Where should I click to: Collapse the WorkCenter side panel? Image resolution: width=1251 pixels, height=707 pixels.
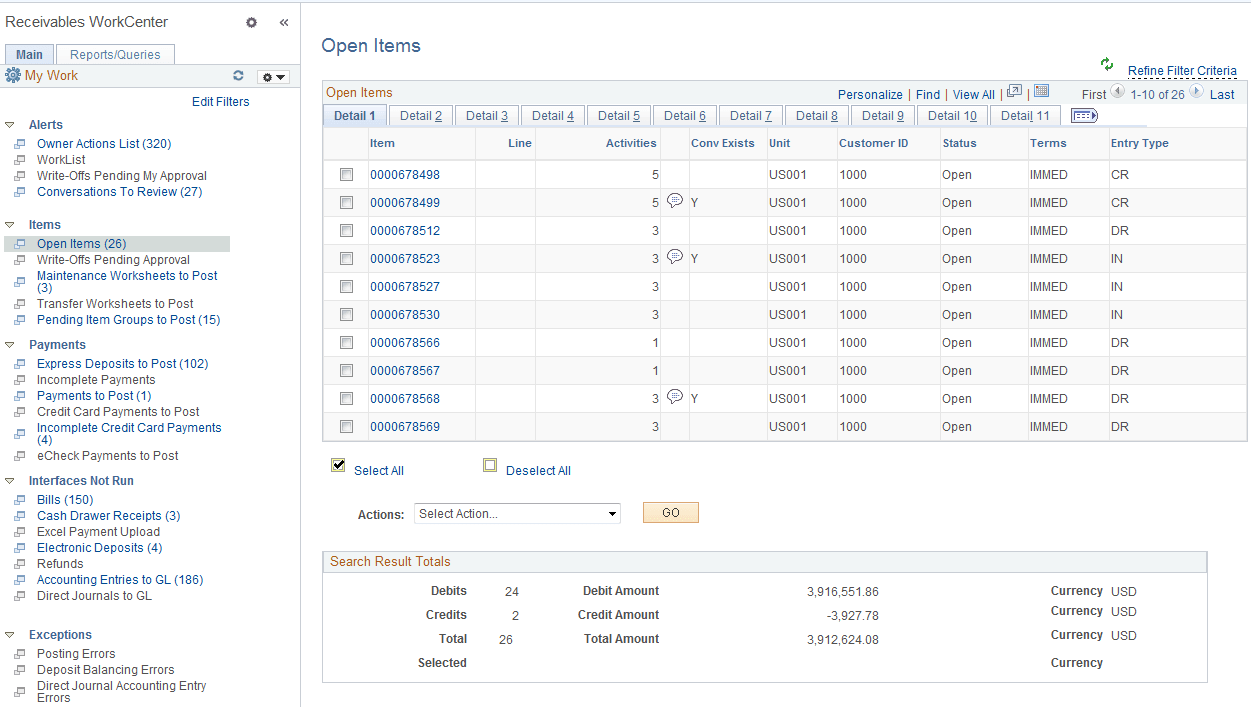[x=283, y=21]
